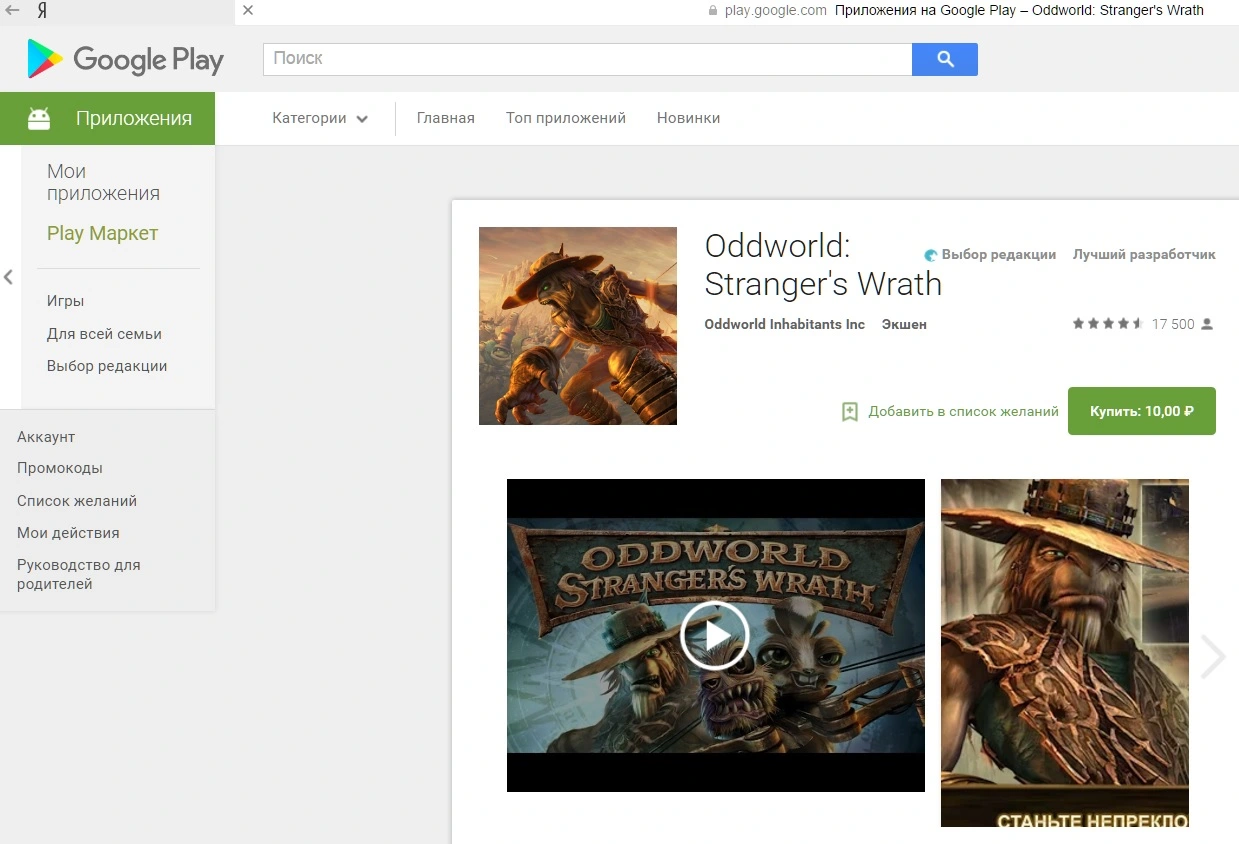
Task: Click the wishlist bookmark icon
Action: (x=850, y=411)
